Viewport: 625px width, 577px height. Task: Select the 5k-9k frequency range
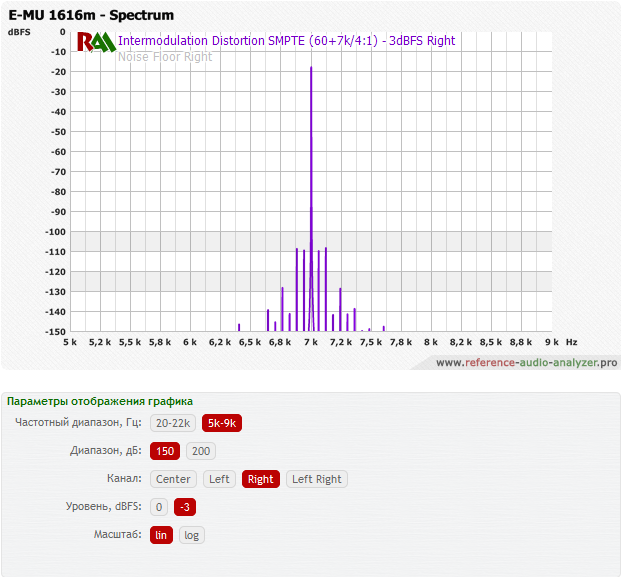tap(222, 423)
